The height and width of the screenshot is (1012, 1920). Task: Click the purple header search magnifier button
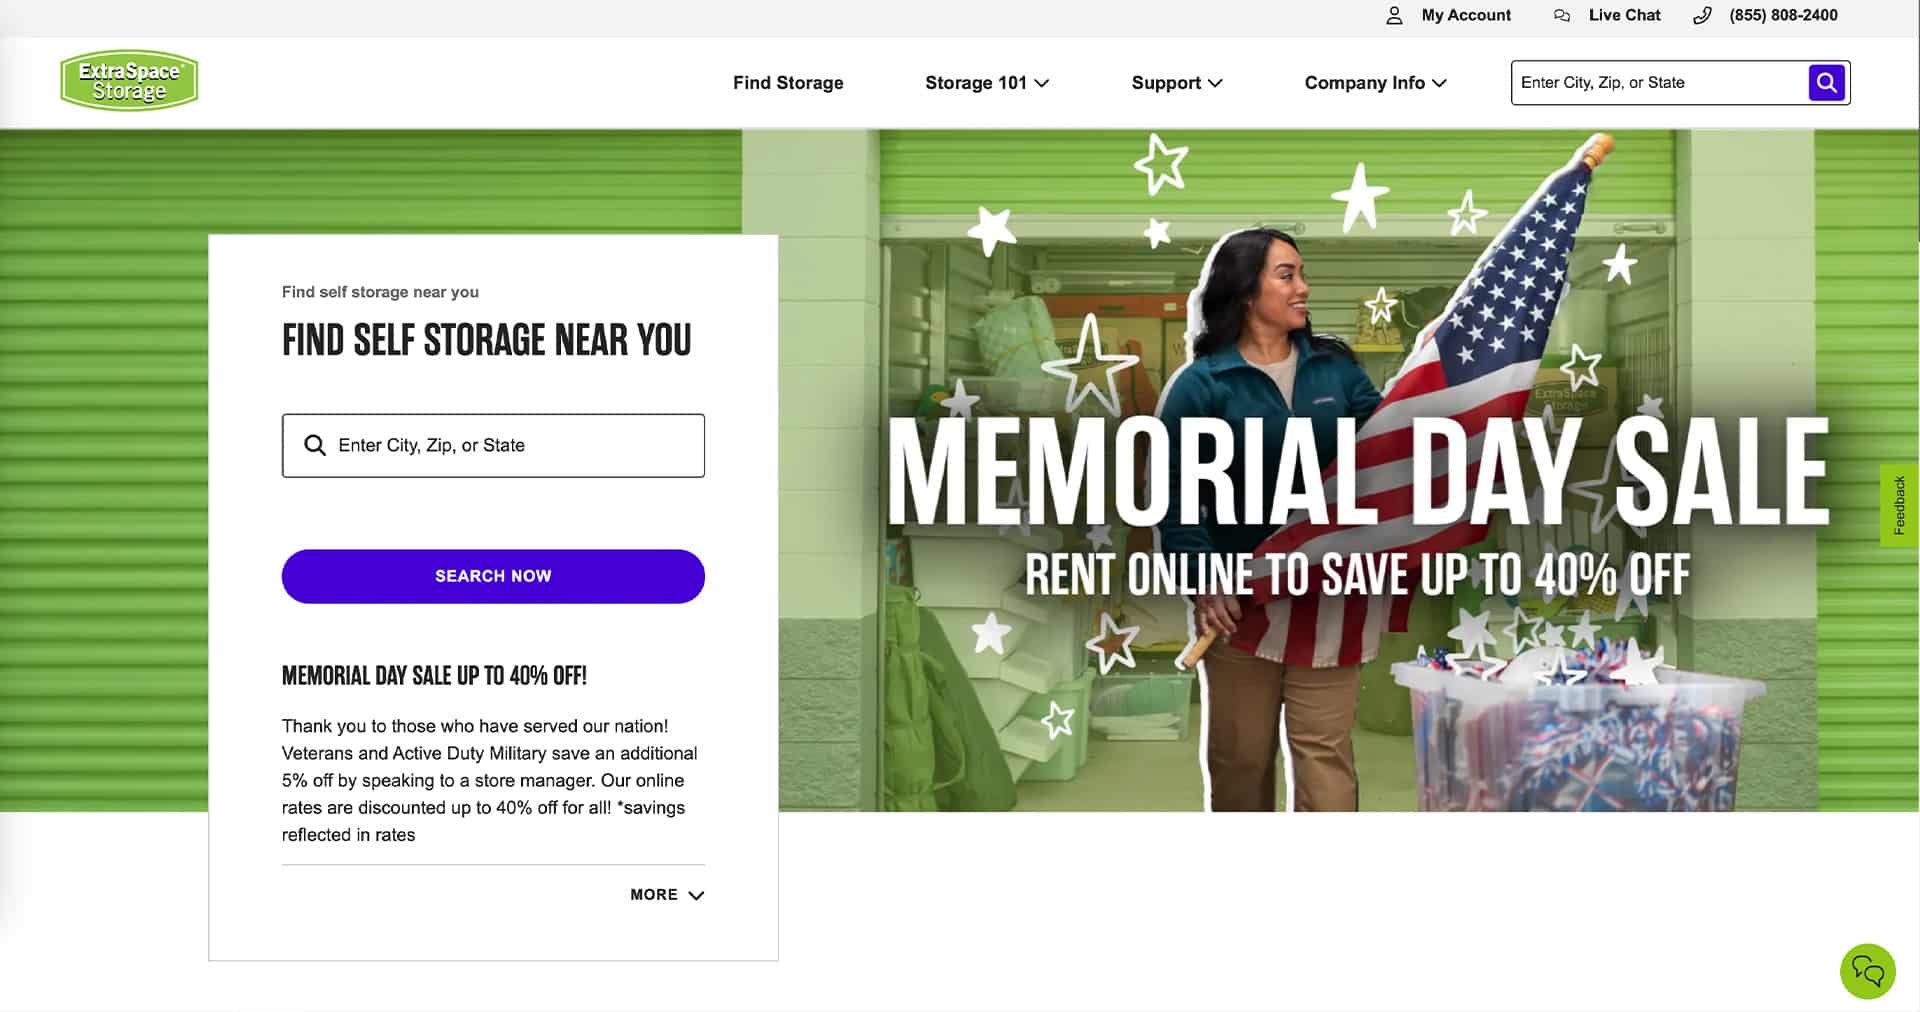coord(1826,82)
